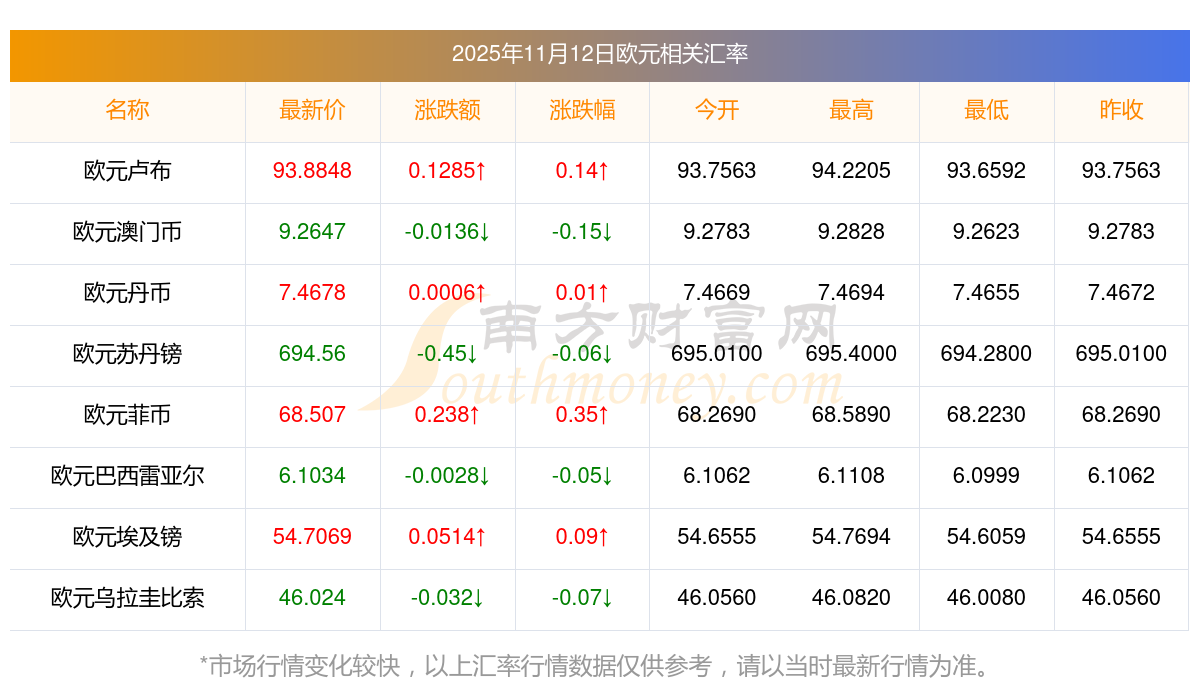Click the 欧元巴西雷亚尔 row name

point(127,476)
